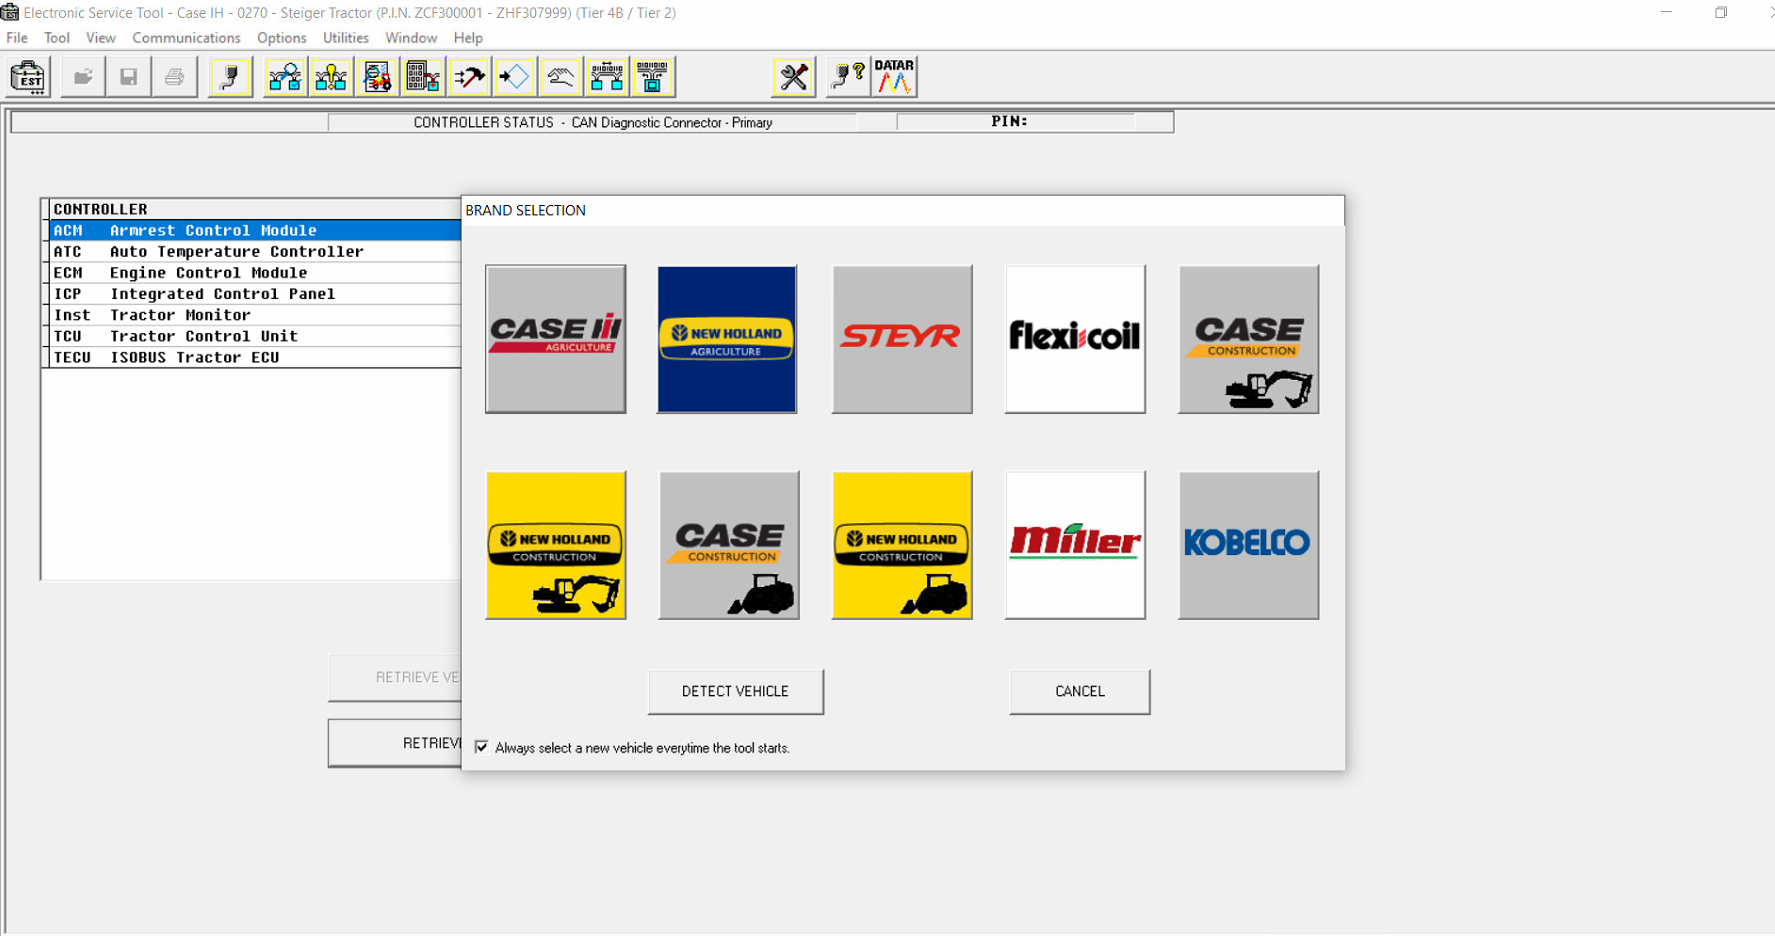Click the hand toolbar icon
The width and height of the screenshot is (1775, 936).
(560, 77)
